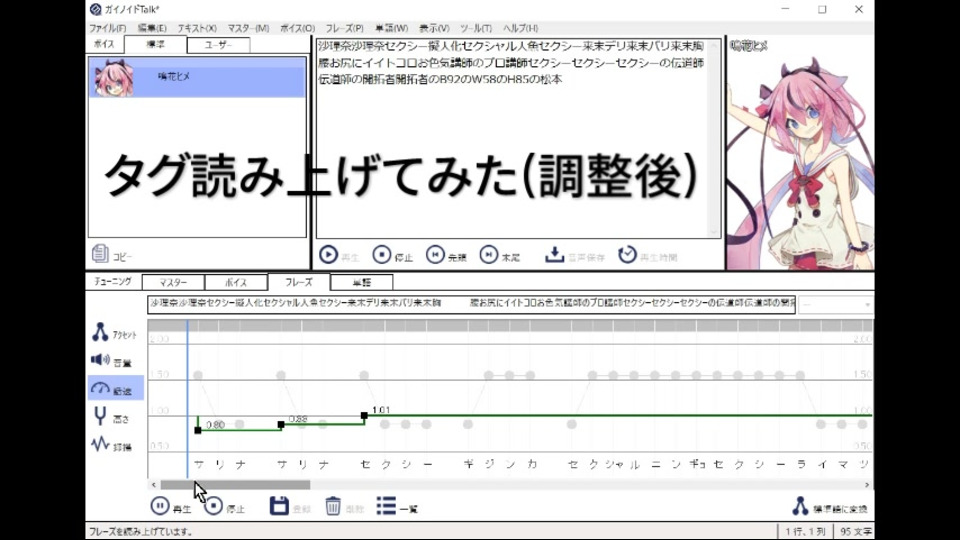The width and height of the screenshot is (960, 540).
Task: Stop playback with the editor's 停止 button
Action: click(381, 254)
